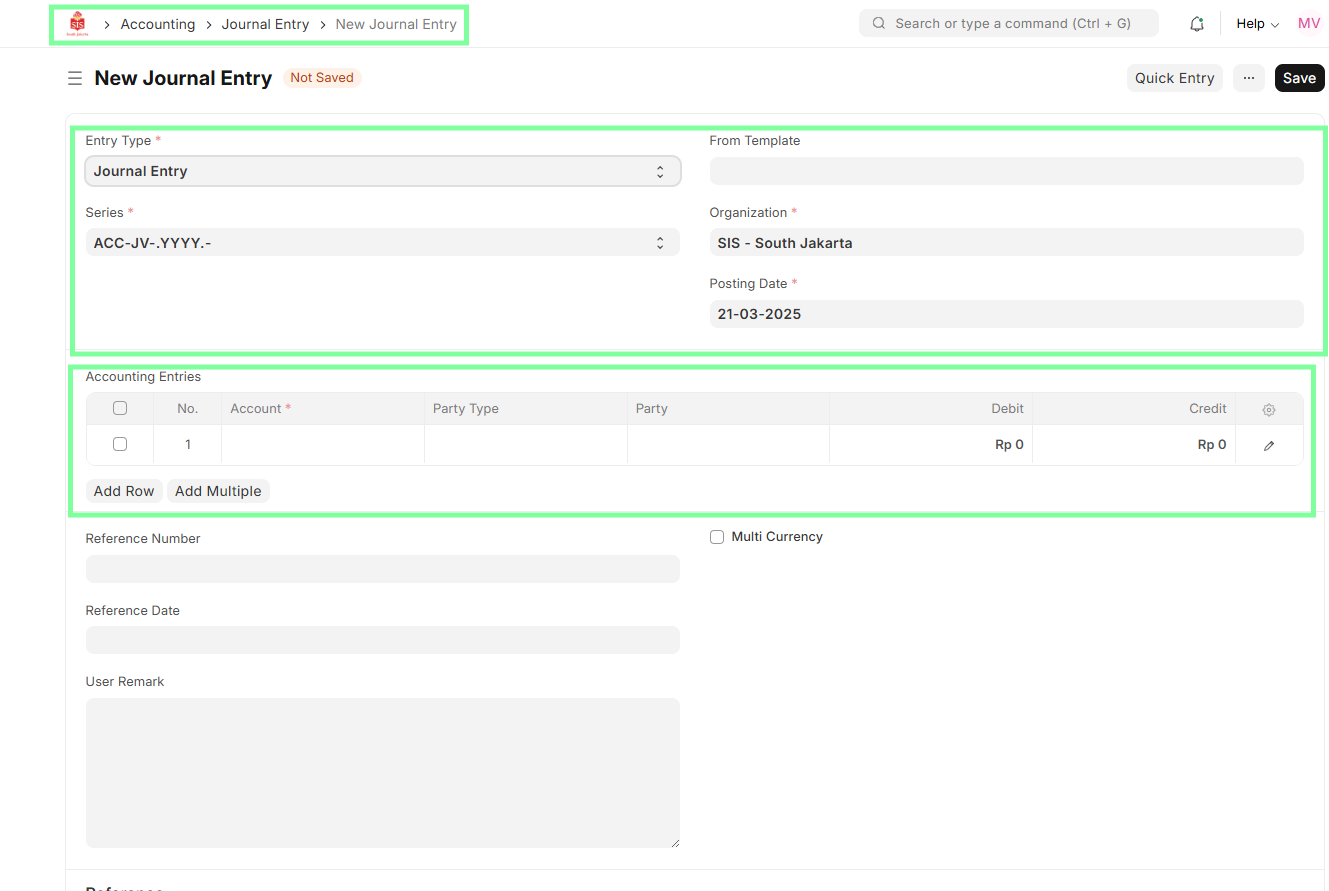Toggle the sidebar hamburger menu
Viewport: 1329px width, 891px height.
tap(75, 78)
